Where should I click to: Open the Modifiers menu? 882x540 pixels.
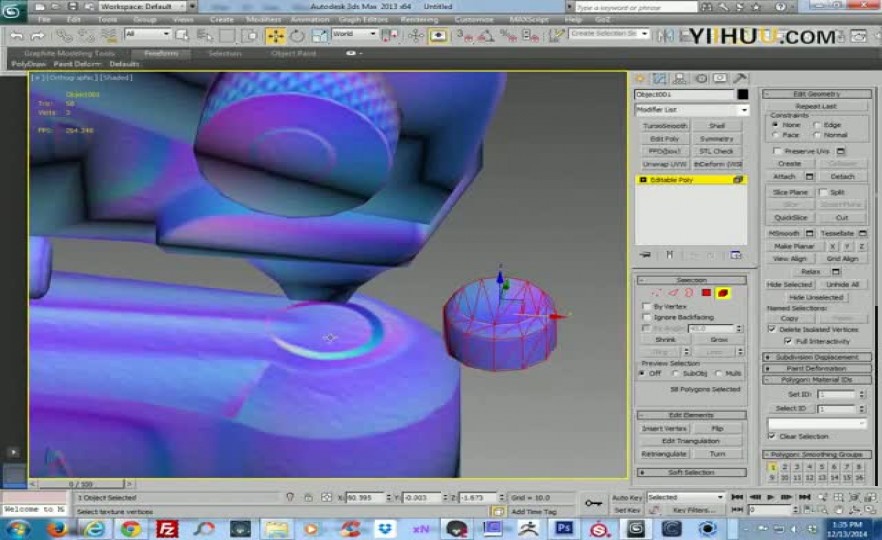tap(263, 19)
